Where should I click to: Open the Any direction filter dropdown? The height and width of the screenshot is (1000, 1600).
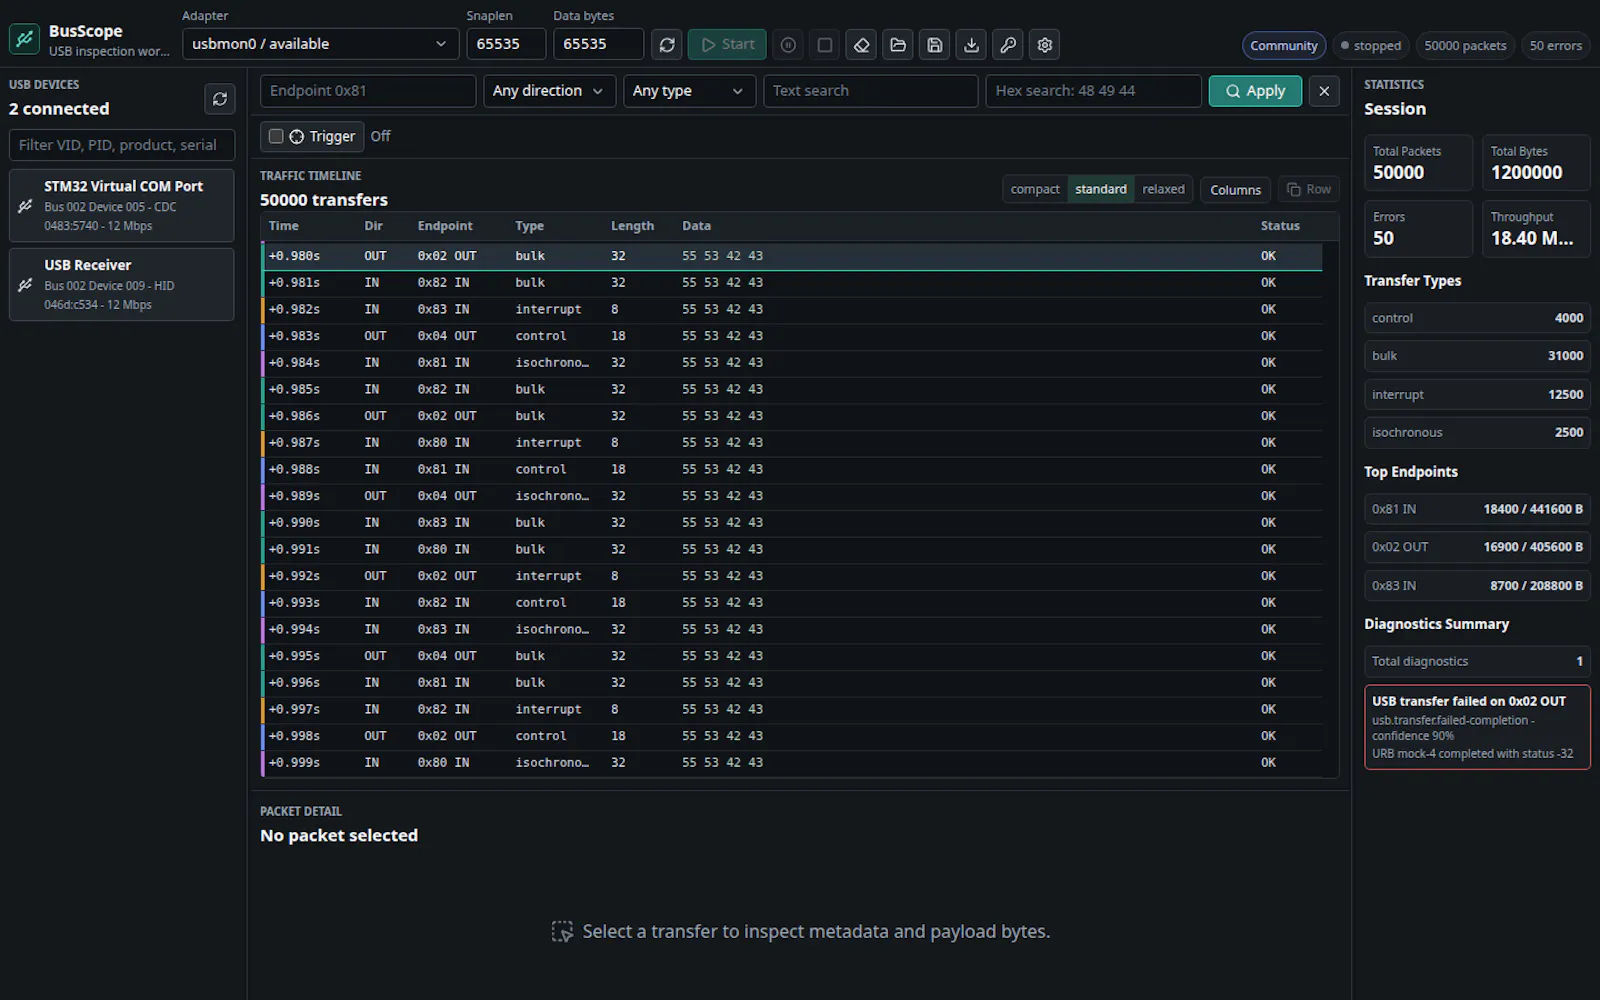click(x=548, y=91)
